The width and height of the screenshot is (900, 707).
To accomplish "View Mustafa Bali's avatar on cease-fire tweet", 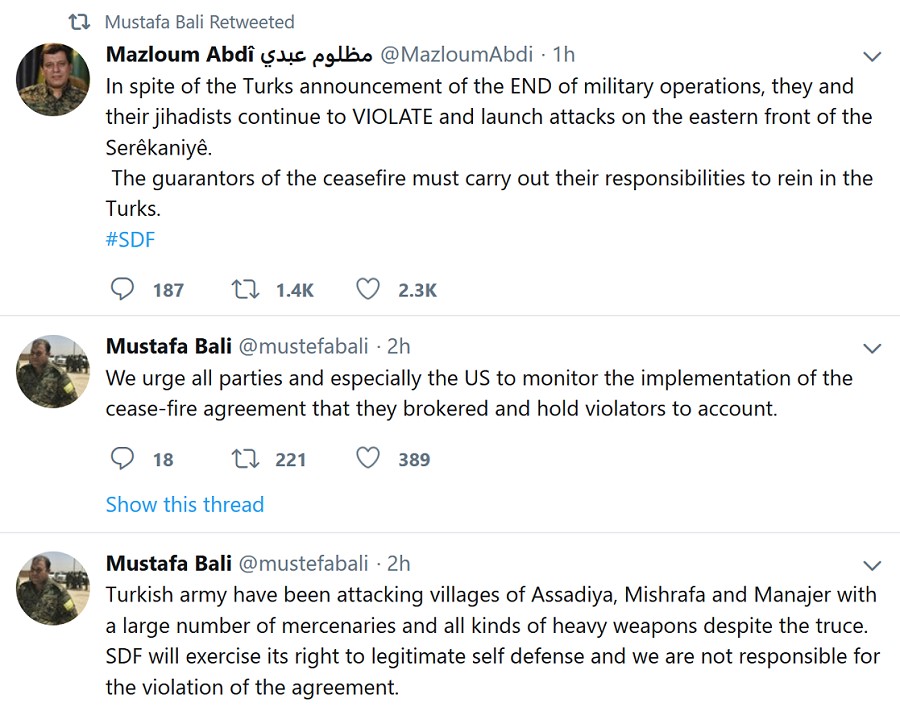I will pos(53,371).
